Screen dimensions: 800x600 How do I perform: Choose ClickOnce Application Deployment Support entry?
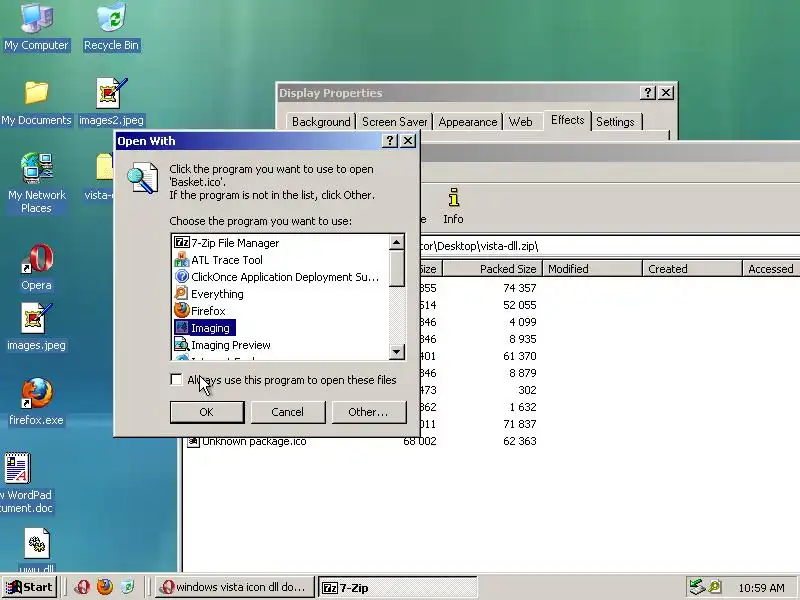(277, 277)
